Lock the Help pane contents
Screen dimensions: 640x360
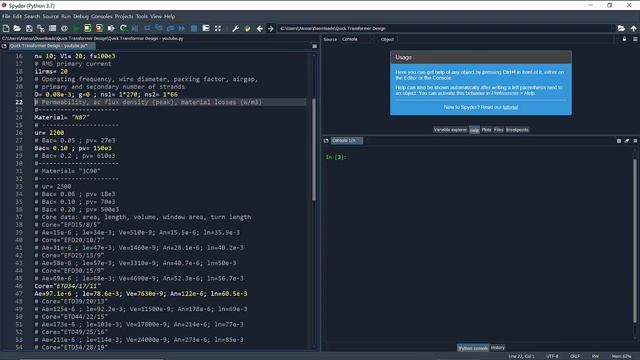click(624, 39)
